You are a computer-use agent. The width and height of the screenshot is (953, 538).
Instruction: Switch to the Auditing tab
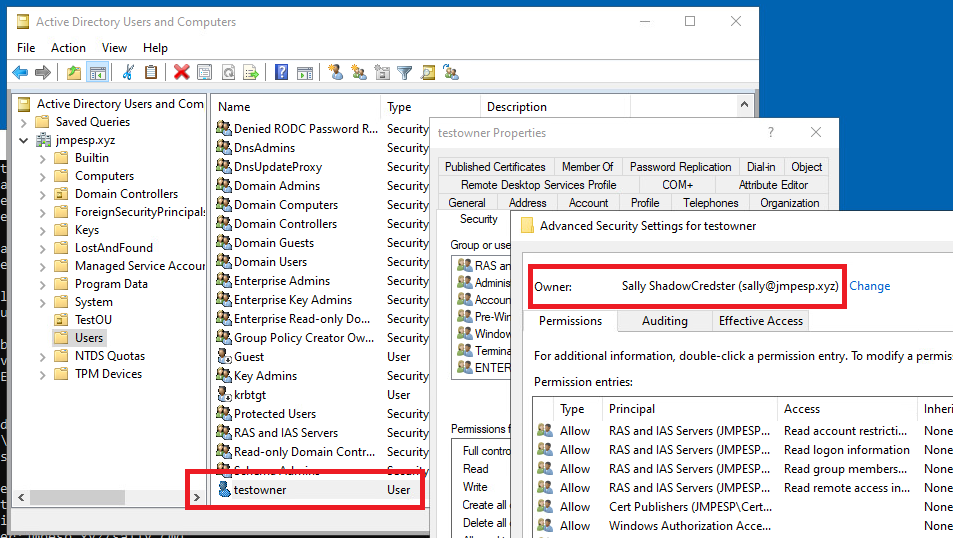pos(665,321)
